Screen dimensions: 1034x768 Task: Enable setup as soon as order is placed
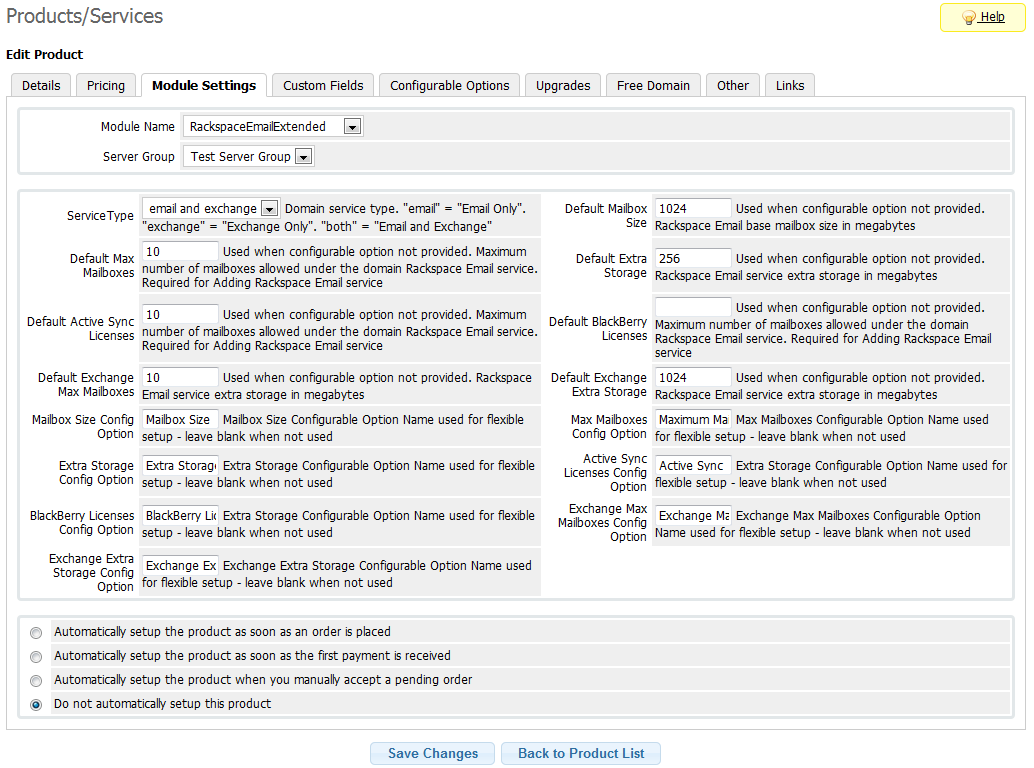pos(36,632)
